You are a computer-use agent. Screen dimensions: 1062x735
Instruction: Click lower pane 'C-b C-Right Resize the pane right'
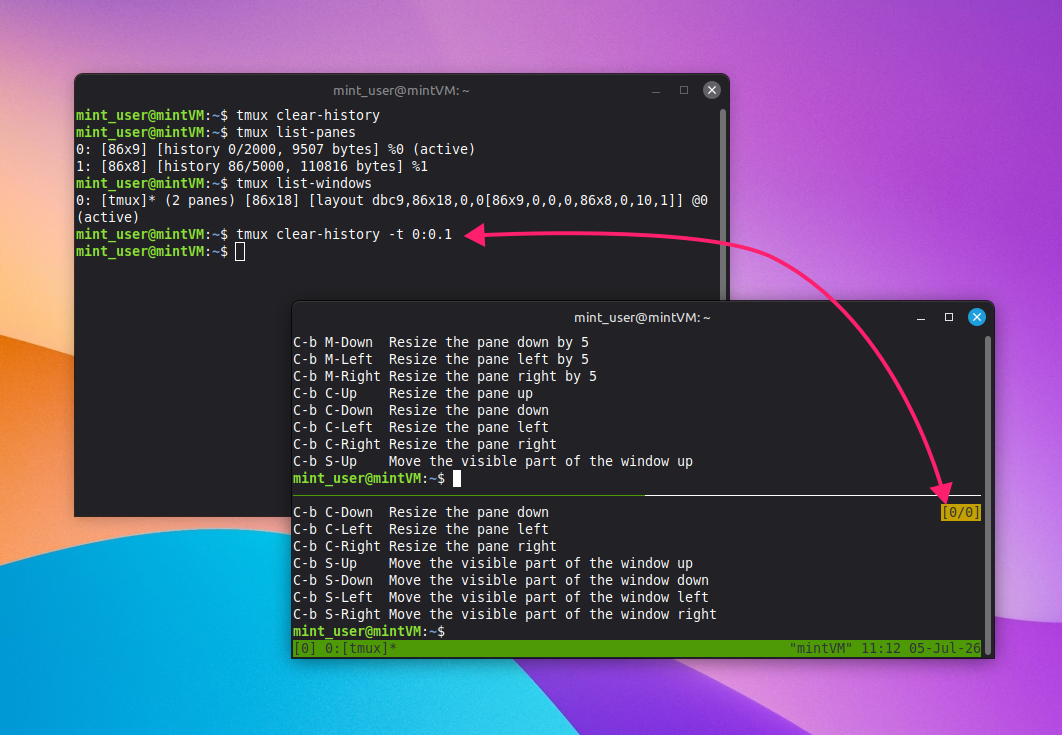[x=425, y=547]
